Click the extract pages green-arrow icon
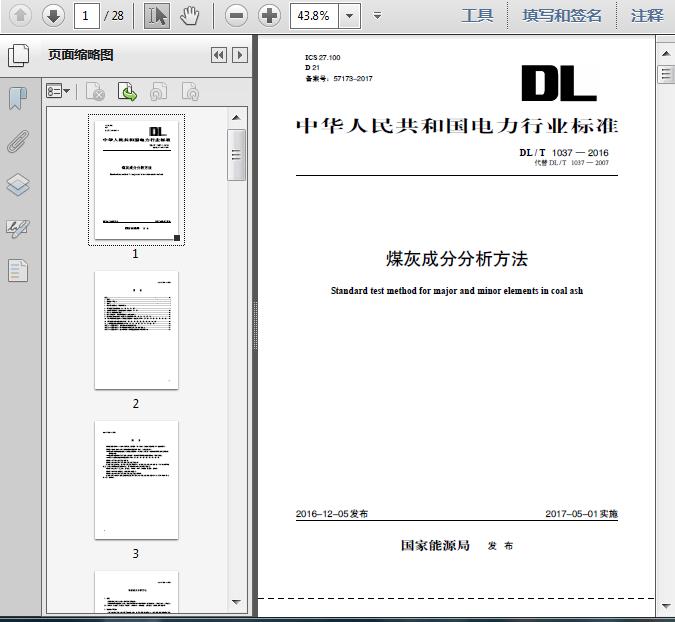 click(x=127, y=92)
